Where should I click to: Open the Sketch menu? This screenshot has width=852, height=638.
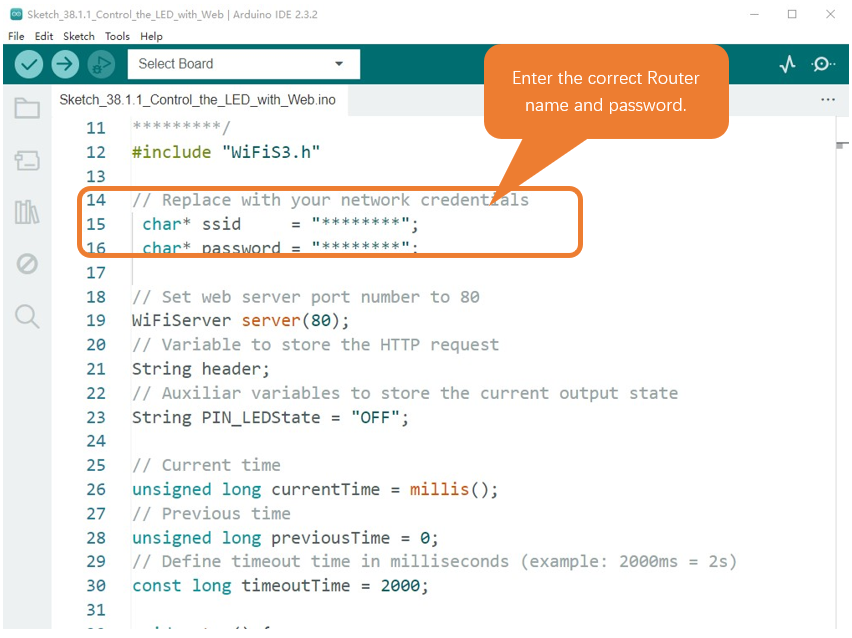(x=79, y=36)
